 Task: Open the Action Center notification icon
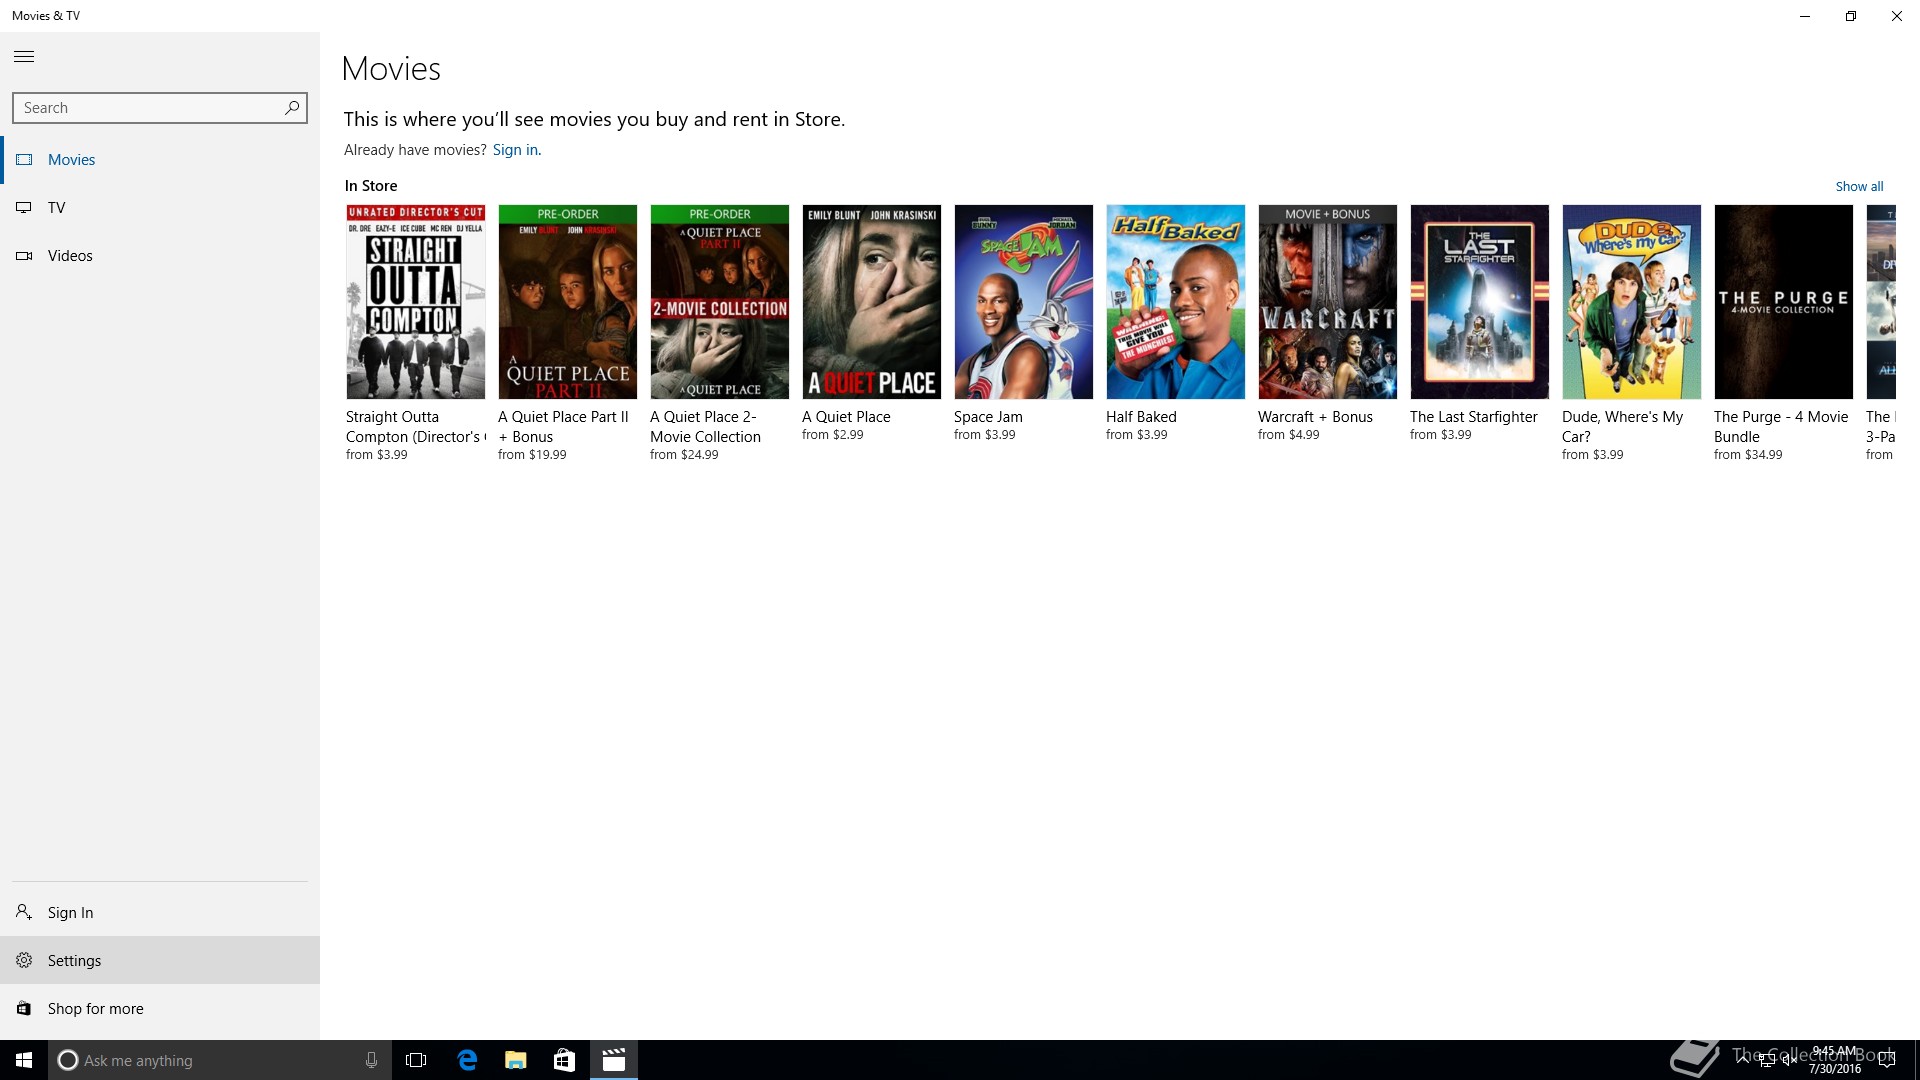[1887, 1060]
